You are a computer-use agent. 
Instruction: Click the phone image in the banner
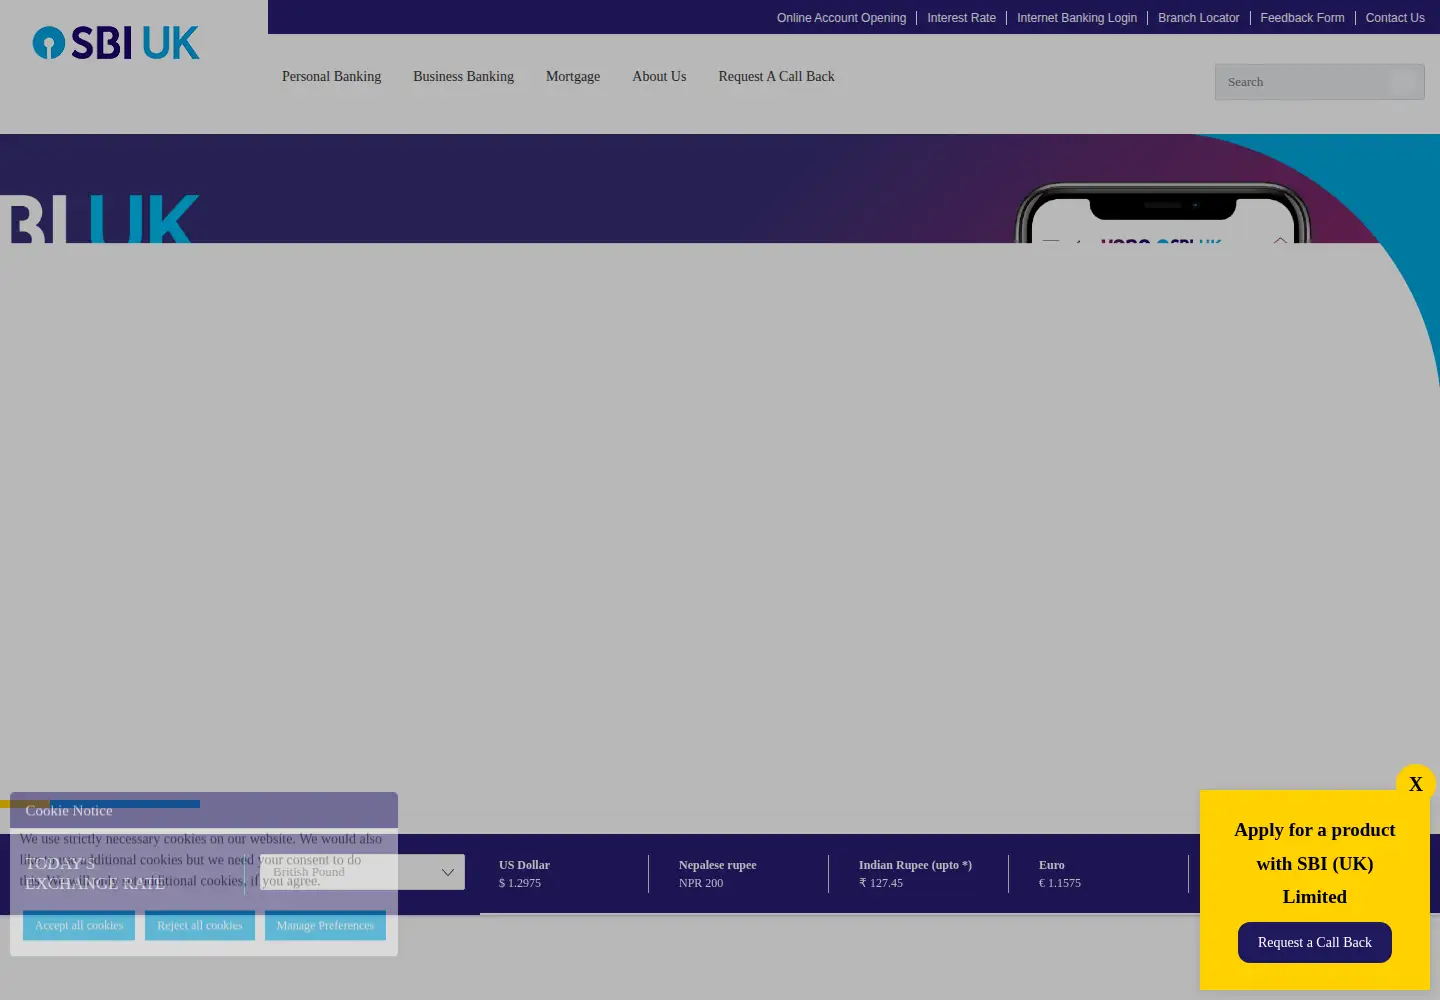pyautogui.click(x=1162, y=213)
